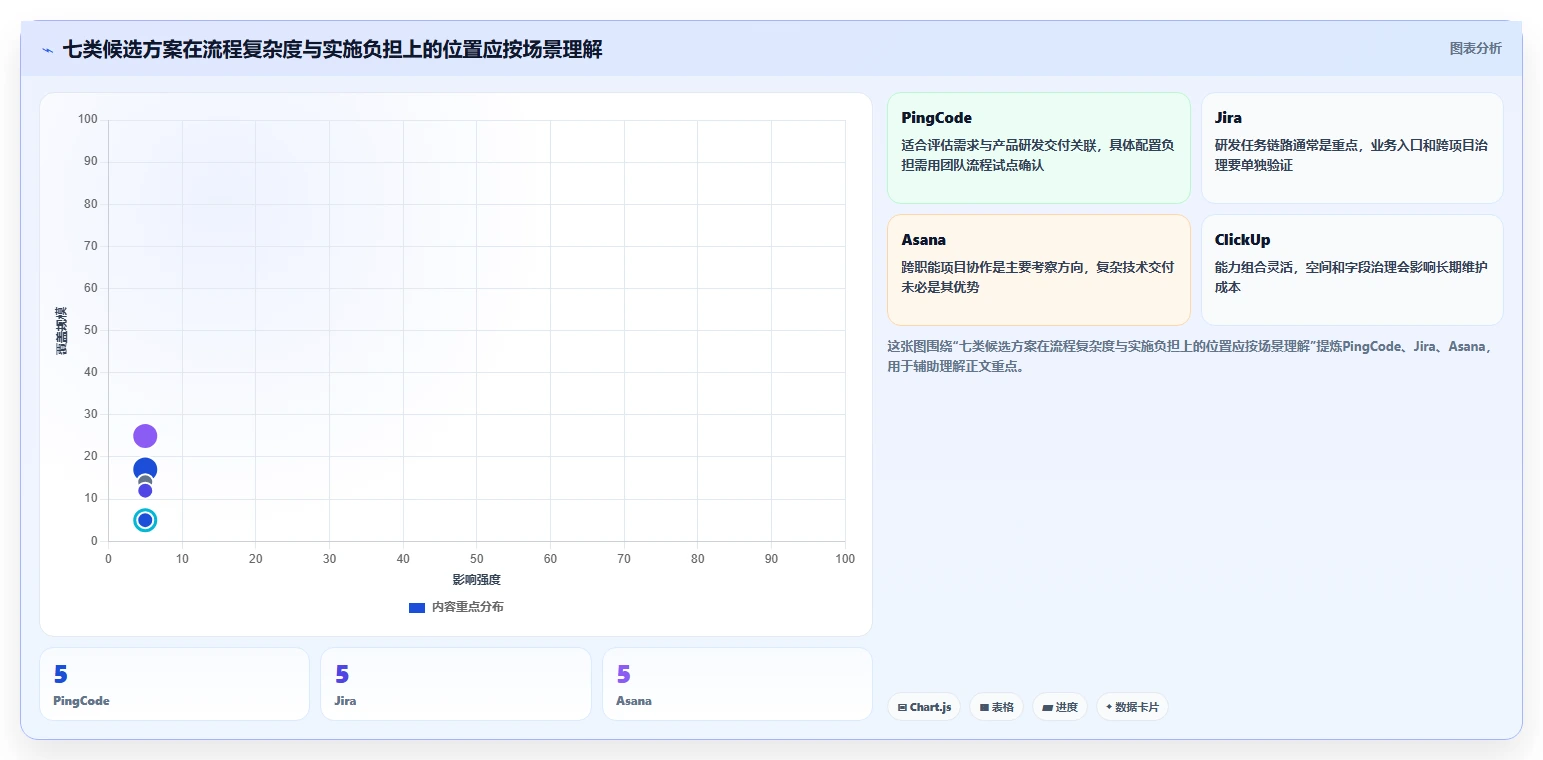Image resolution: width=1543 pixels, height=760 pixels.
Task: Select the cyan-ringed bubble near 5
Action: [145, 520]
